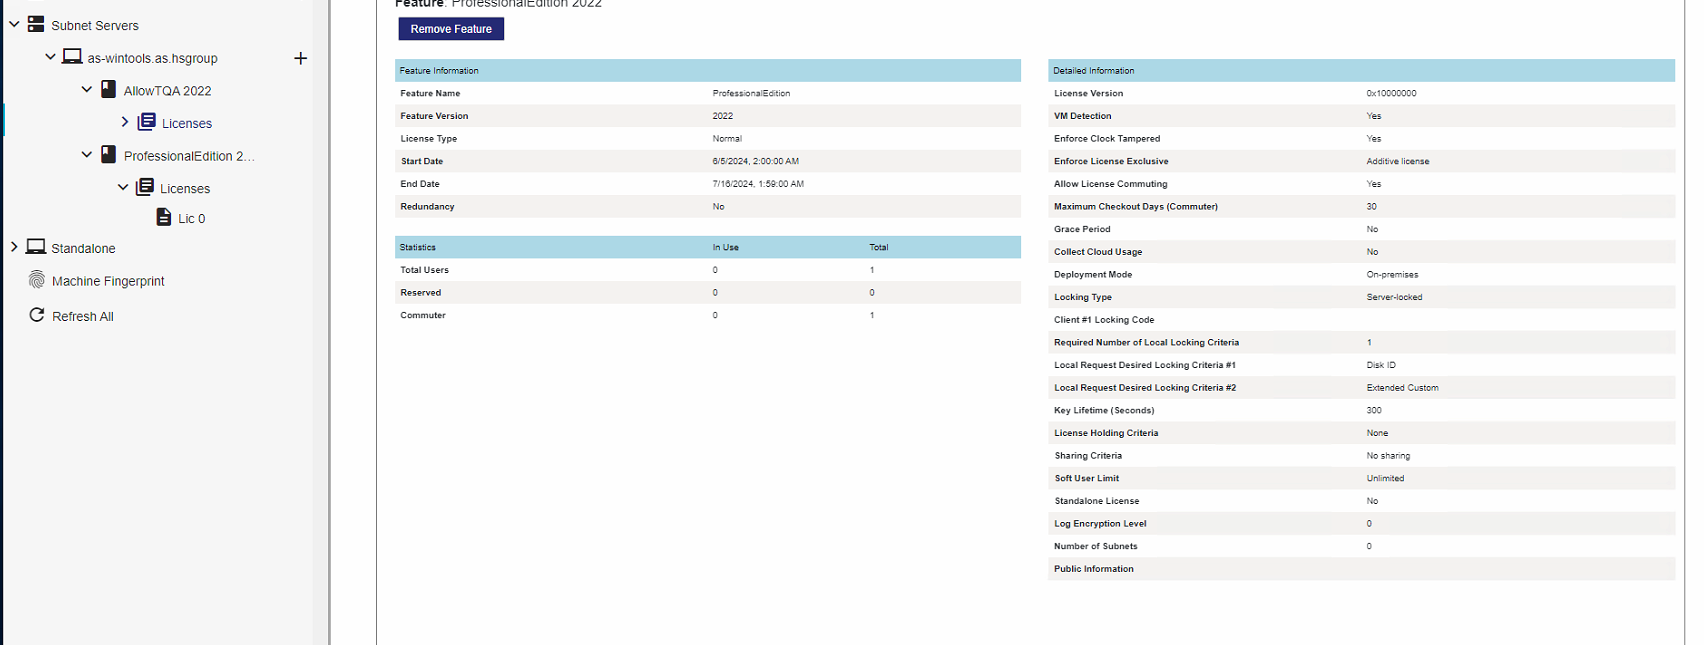The height and width of the screenshot is (645, 1704).
Task: Collapse the Subnet Servers tree node
Action: tap(14, 24)
